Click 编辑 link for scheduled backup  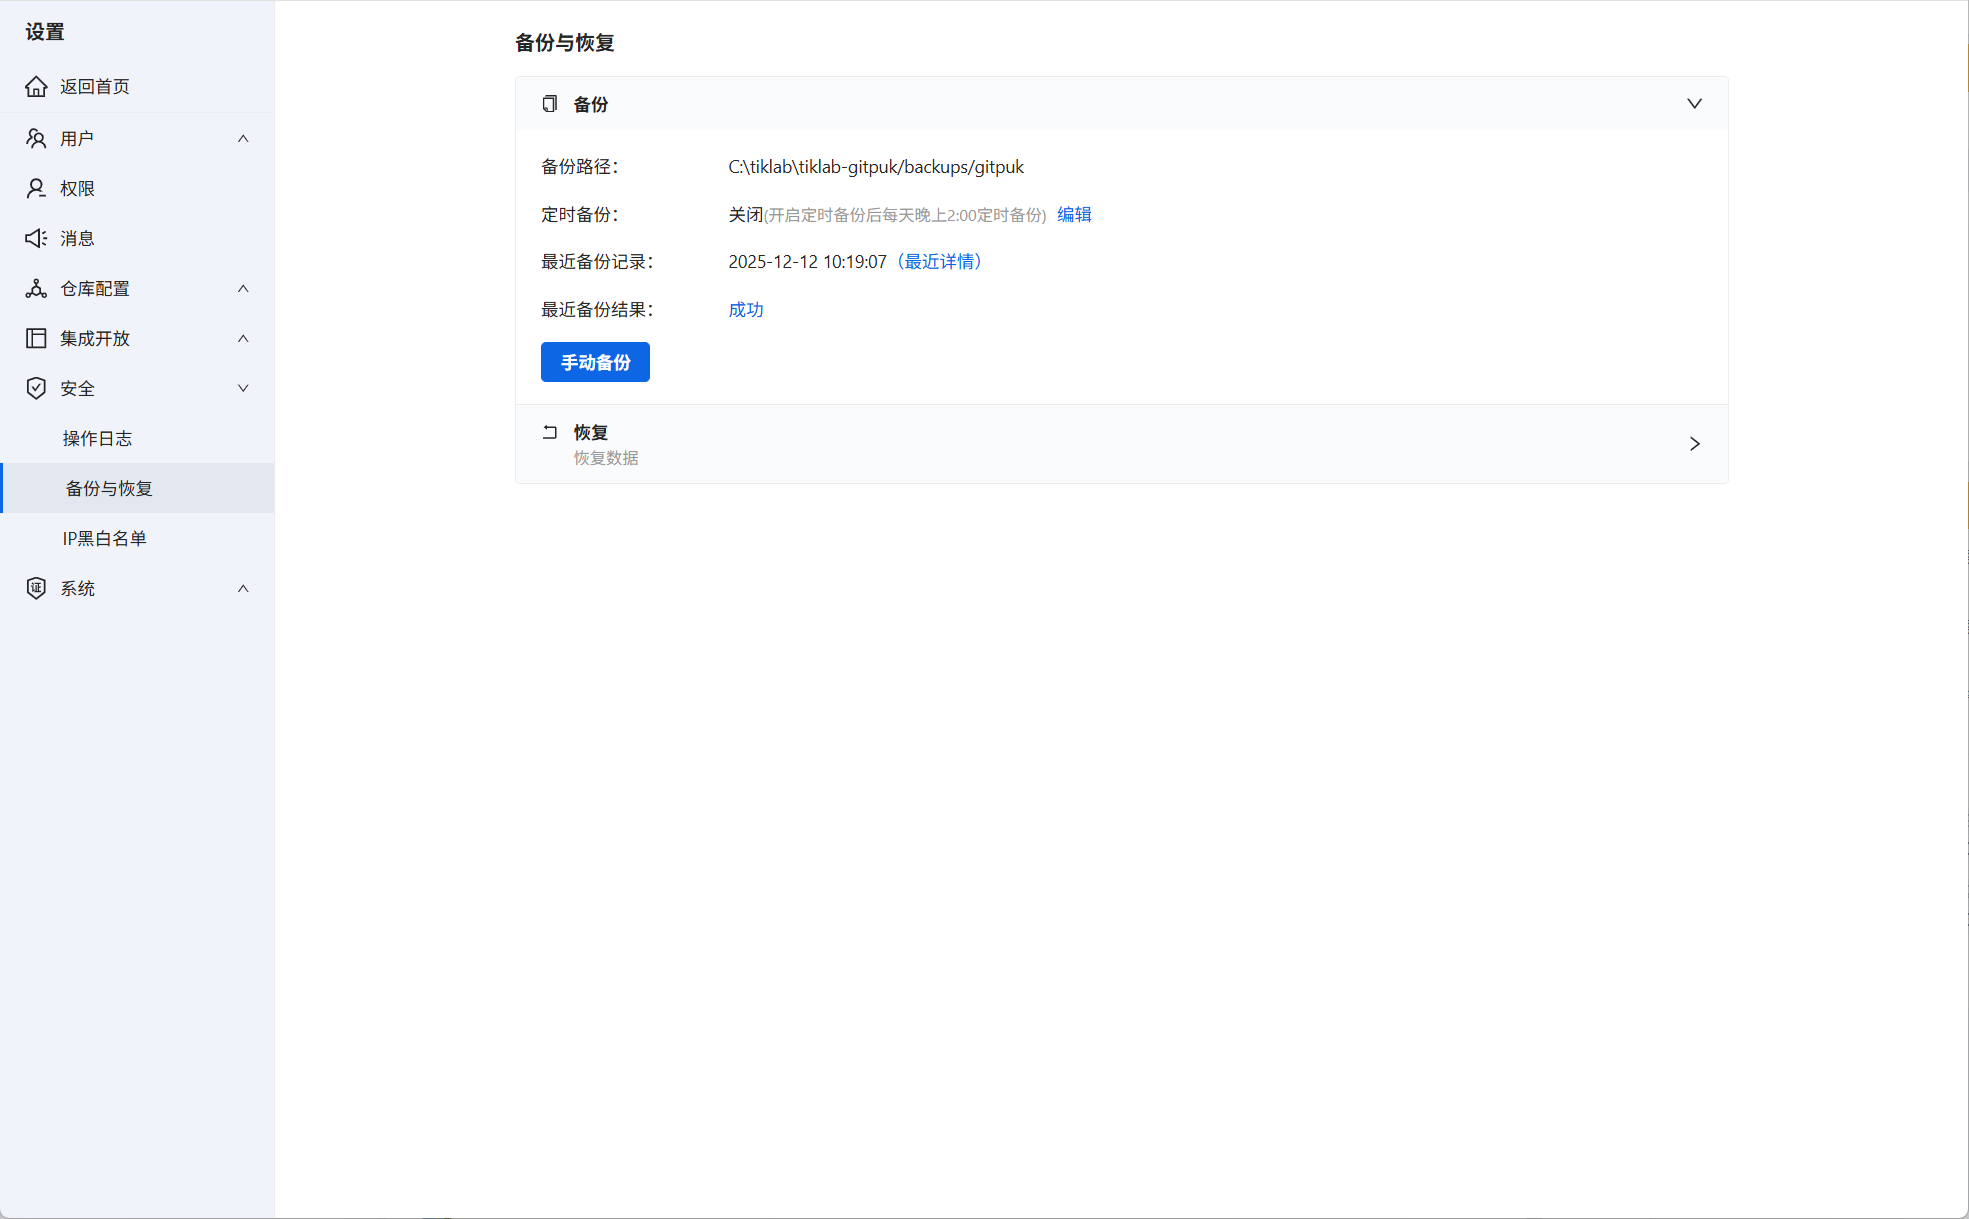pyautogui.click(x=1074, y=215)
